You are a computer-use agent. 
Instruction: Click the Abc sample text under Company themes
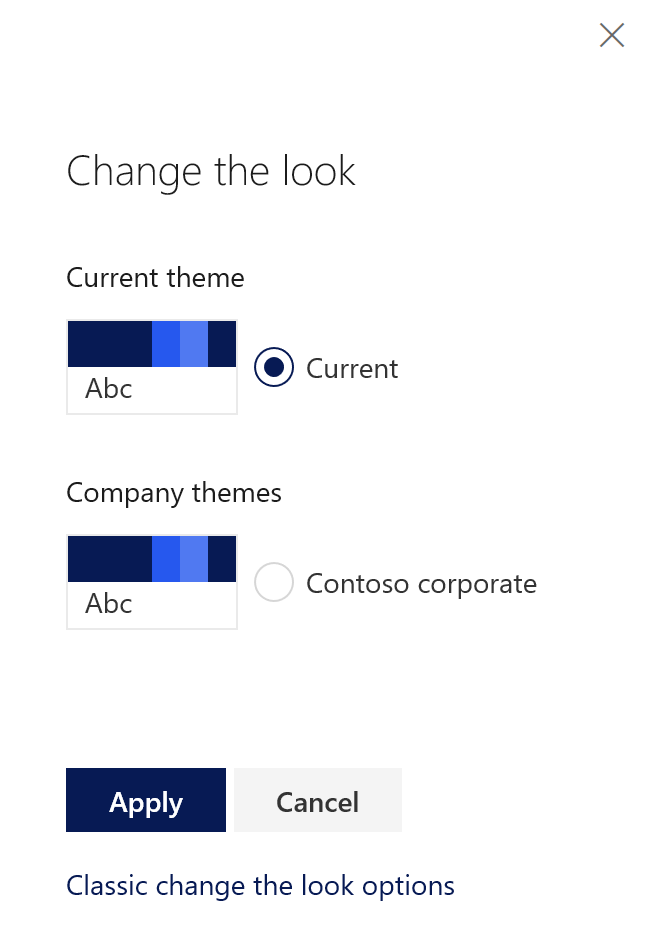click(x=109, y=604)
